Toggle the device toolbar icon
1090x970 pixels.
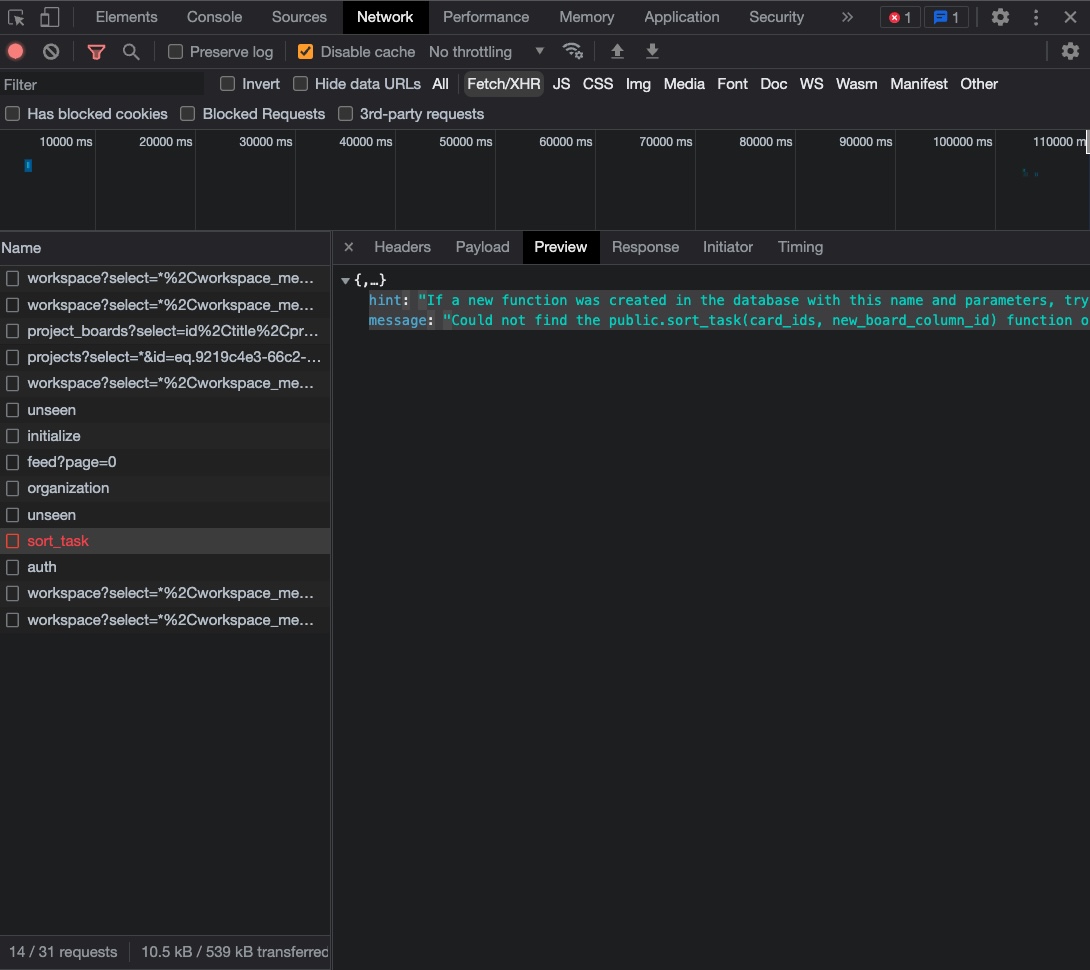pos(50,17)
